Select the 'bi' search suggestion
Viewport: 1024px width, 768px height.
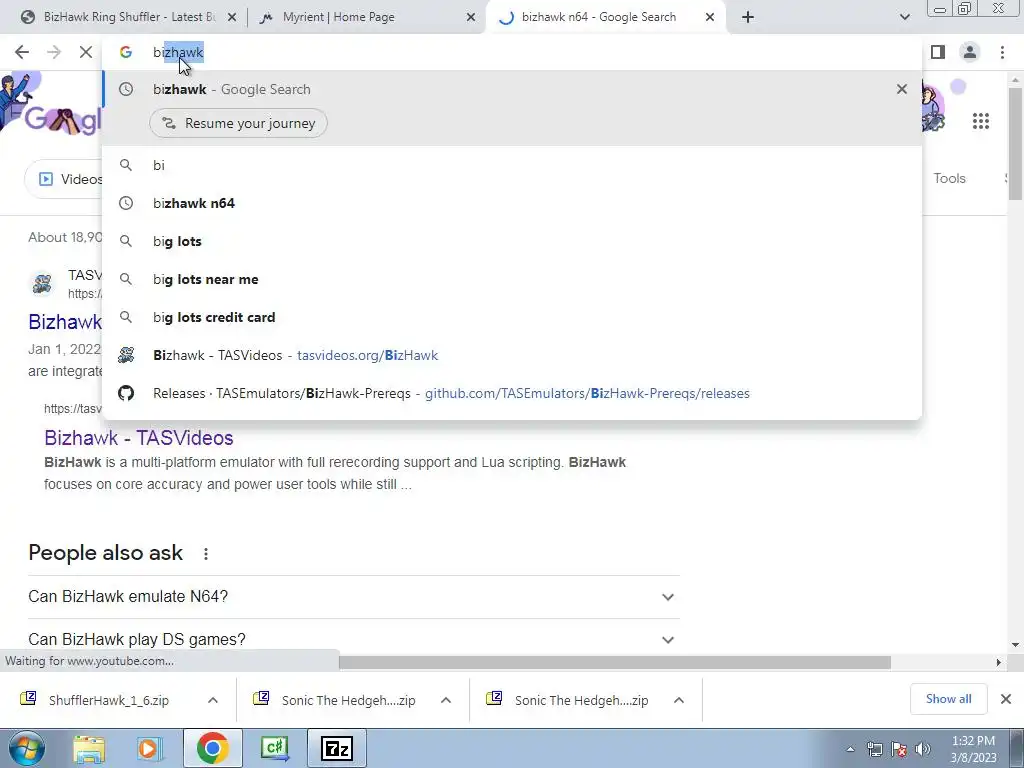pos(512,165)
